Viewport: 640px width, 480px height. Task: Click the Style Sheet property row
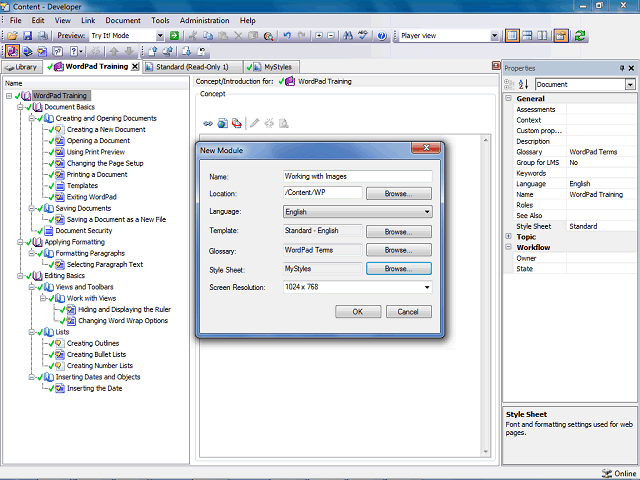click(575, 226)
